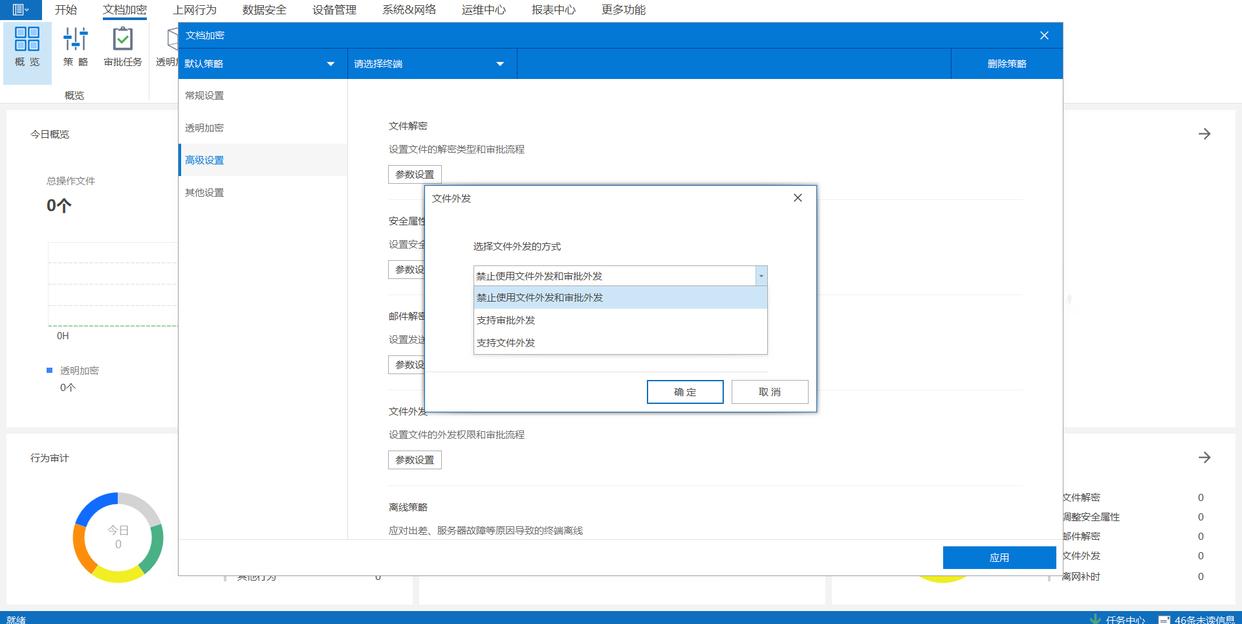The width and height of the screenshot is (1242, 624).
Task: Click the 离线策略 section heading
Action: pyautogui.click(x=408, y=507)
